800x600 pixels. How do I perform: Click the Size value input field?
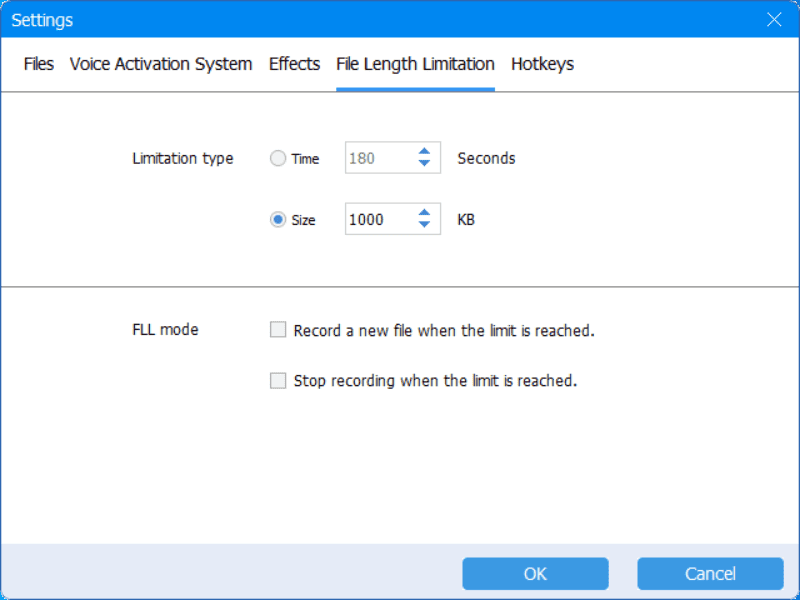pyautogui.click(x=377, y=220)
